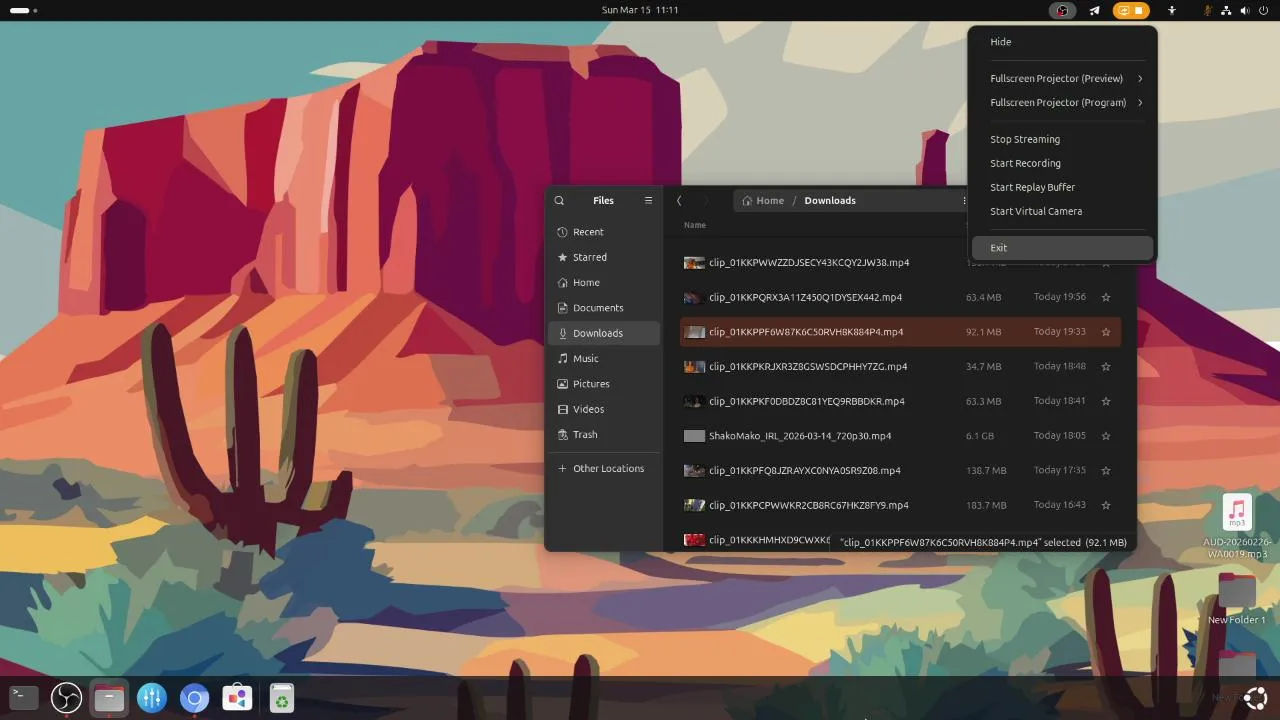This screenshot has width=1280, height=720.
Task: Select Hide in the OBS tray menu
Action: tap(1063, 42)
